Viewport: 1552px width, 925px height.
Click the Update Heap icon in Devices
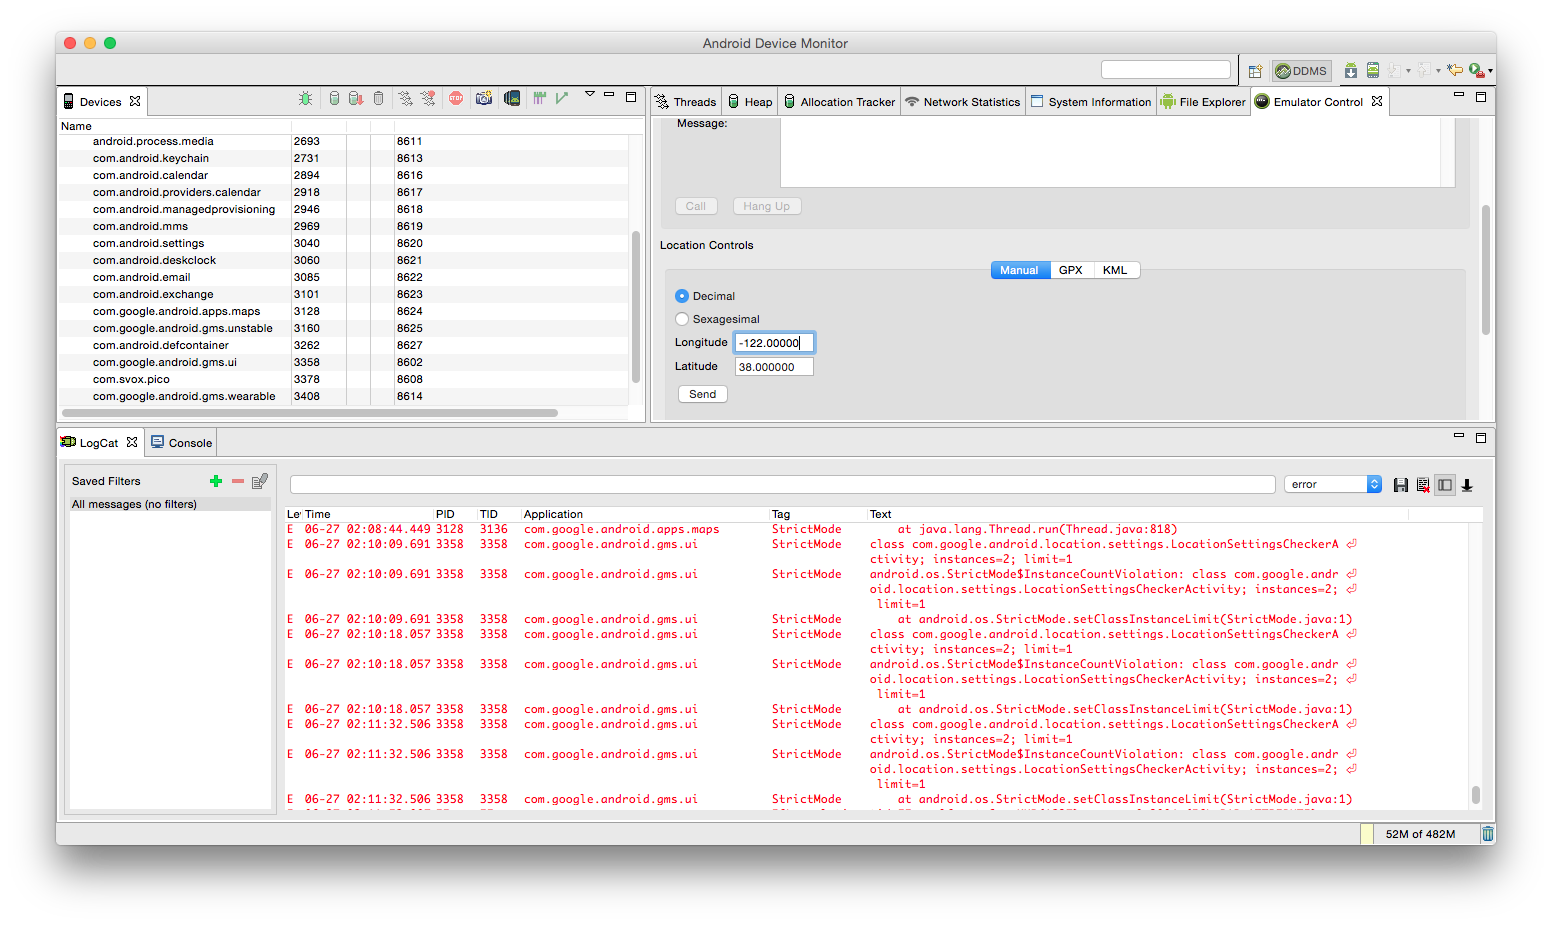334,98
